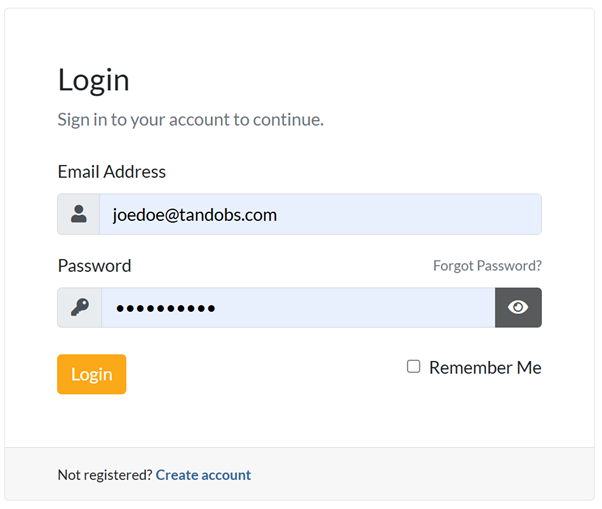602x509 pixels.
Task: Click the large Login page heading
Action: pos(94,81)
